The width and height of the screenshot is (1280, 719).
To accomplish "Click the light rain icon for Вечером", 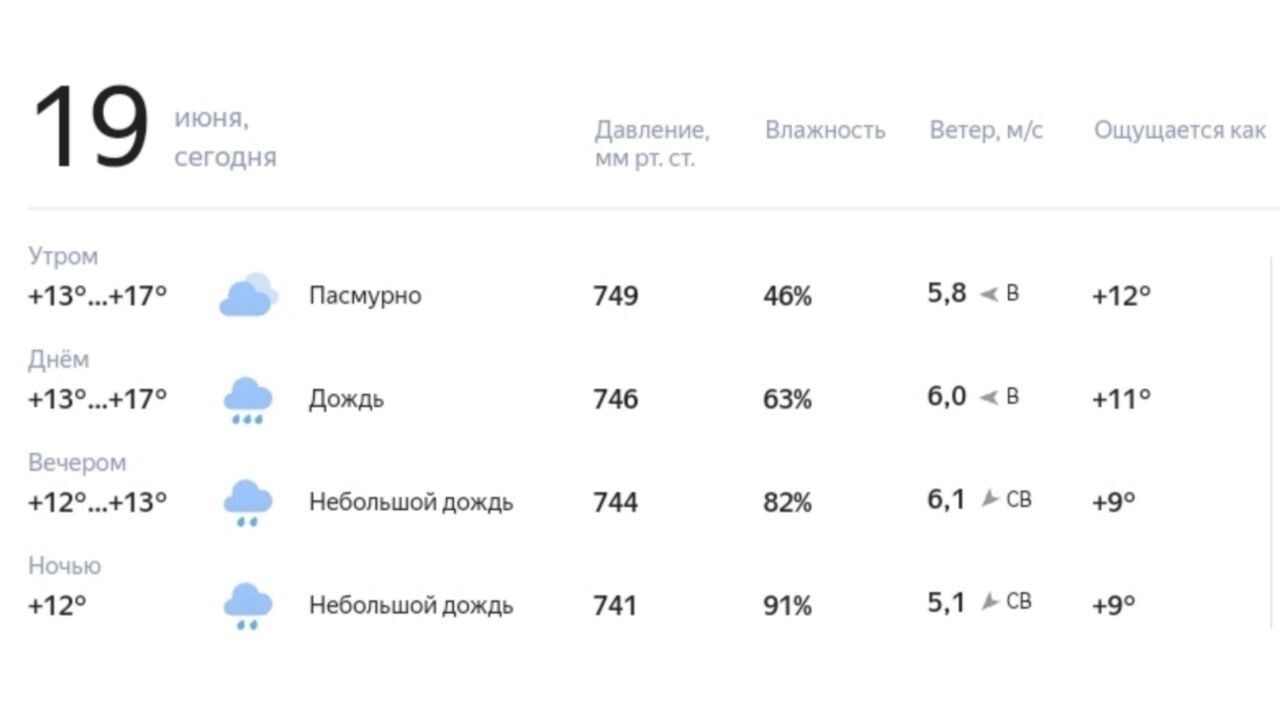I will [x=247, y=503].
